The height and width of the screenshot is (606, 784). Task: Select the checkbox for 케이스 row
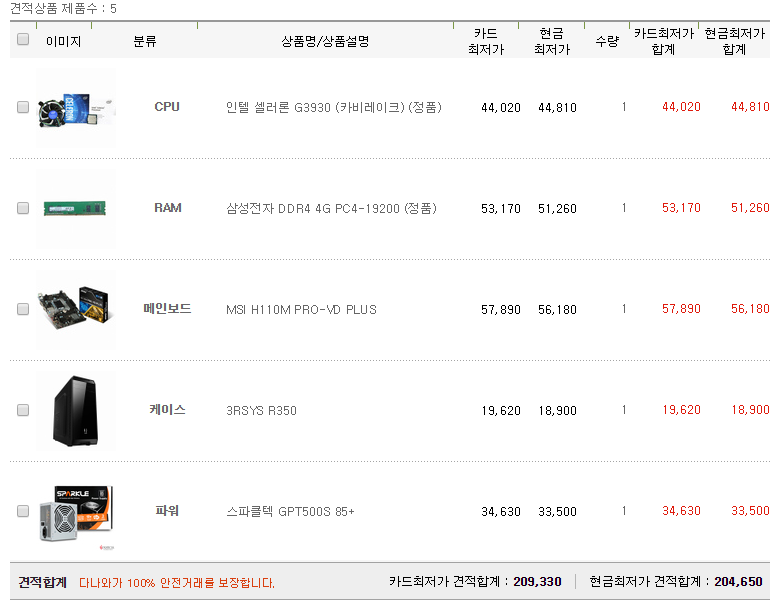(23, 410)
